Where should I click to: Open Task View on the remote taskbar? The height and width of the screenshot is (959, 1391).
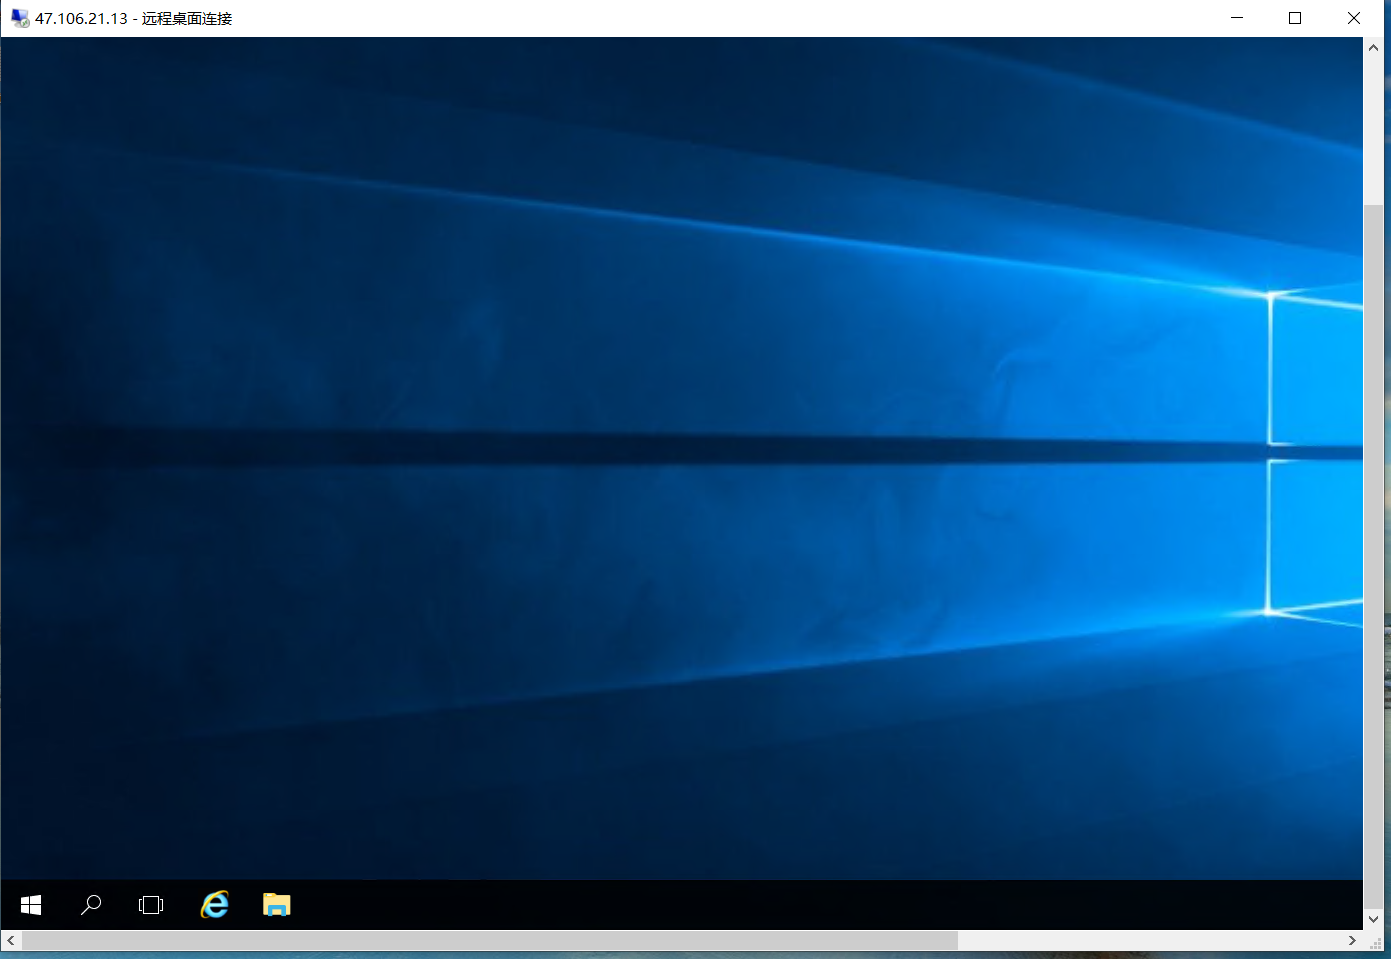151,905
